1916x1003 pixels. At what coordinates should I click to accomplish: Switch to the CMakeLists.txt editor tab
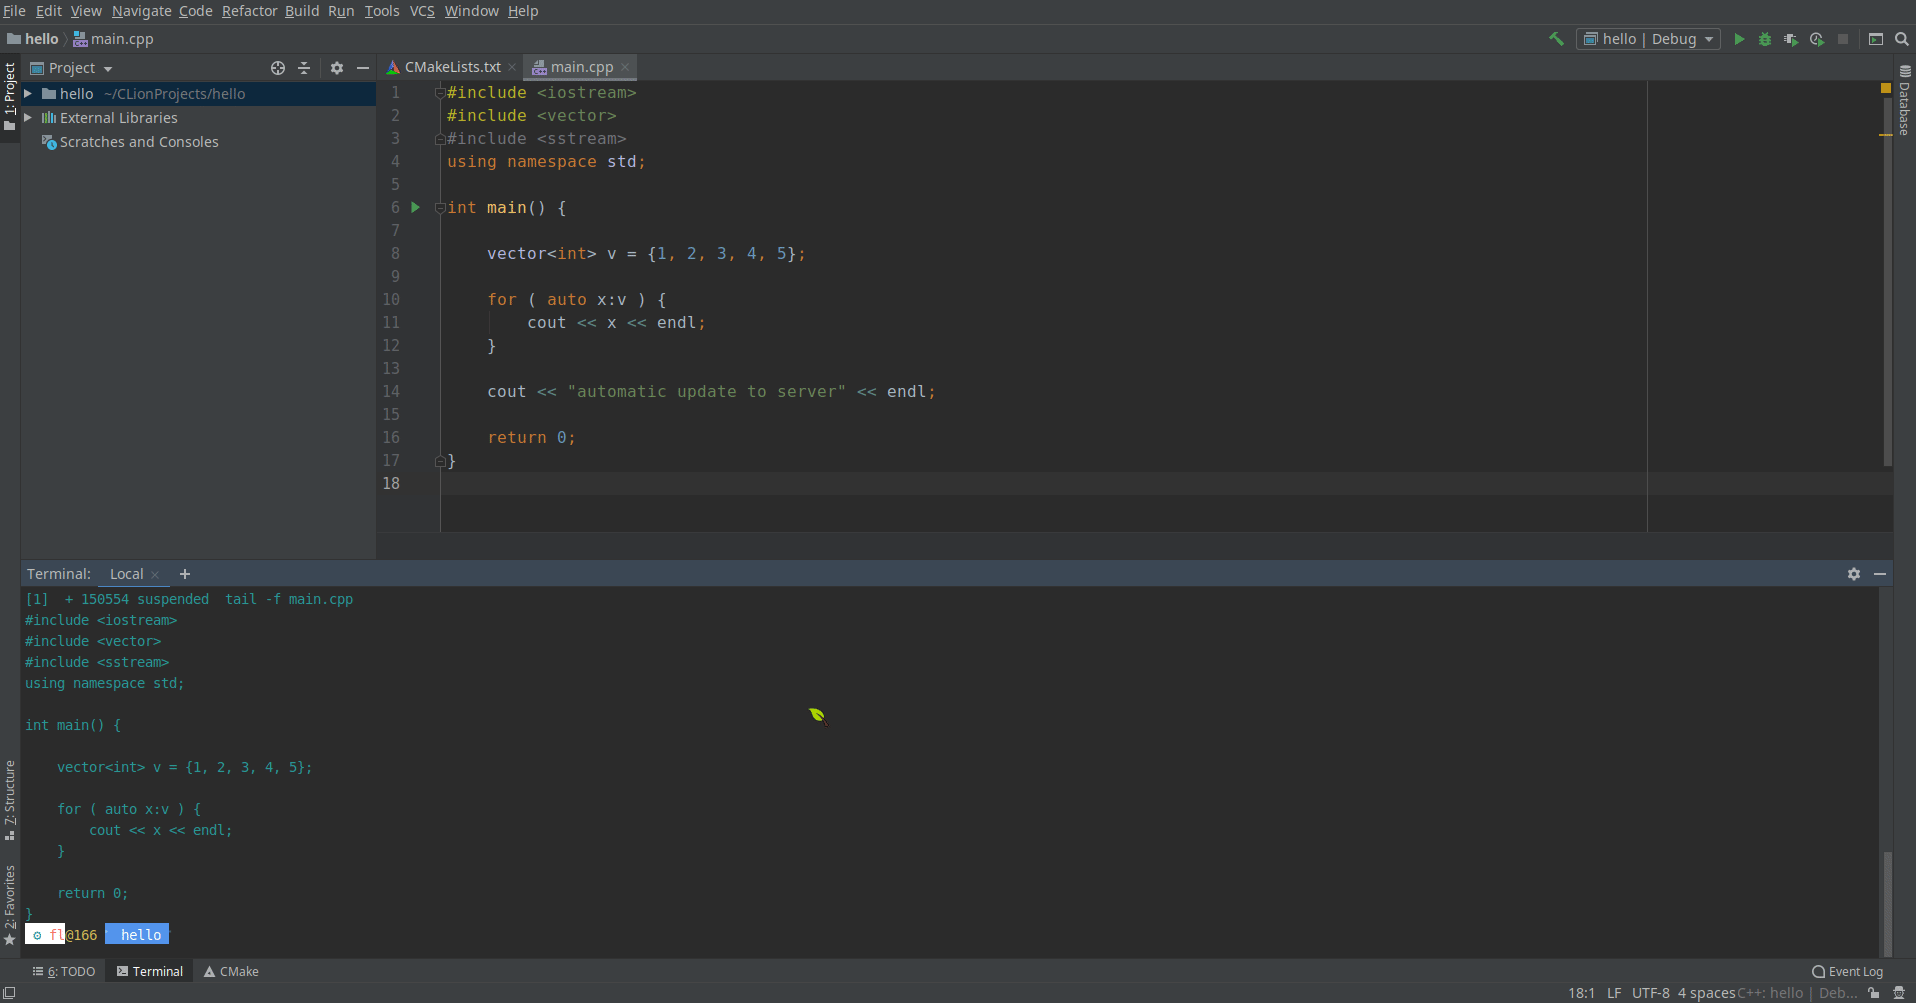point(452,67)
